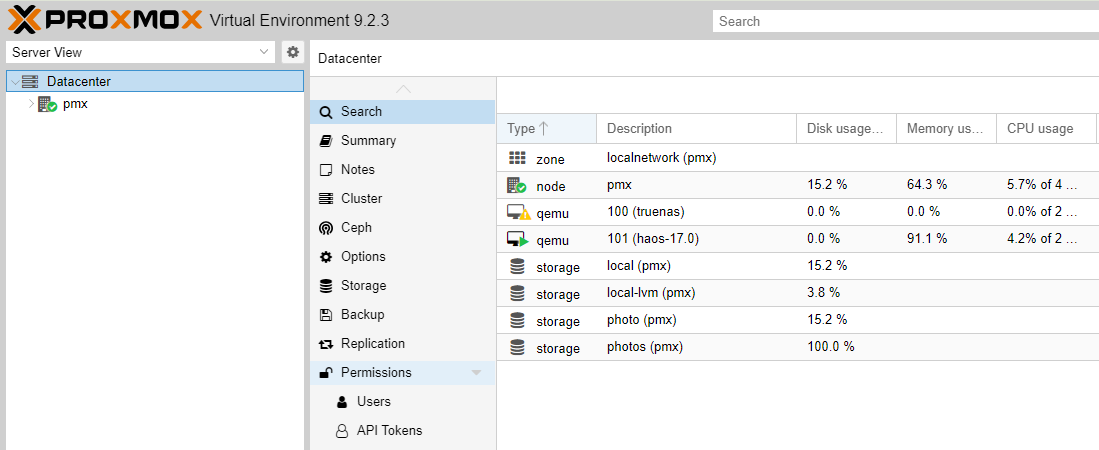
Task: Click the storage icon for local-lvm (pmx)
Action: [x=517, y=294]
